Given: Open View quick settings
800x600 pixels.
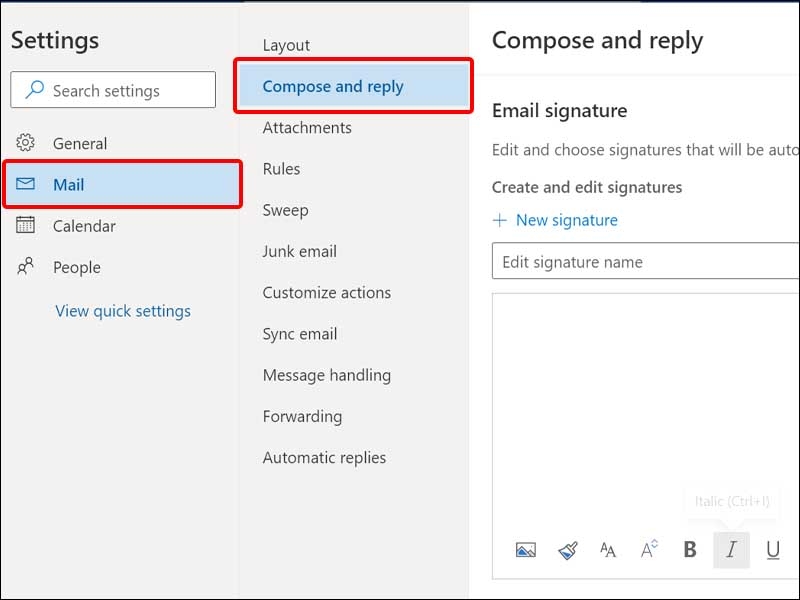Looking at the screenshot, I should click(x=123, y=311).
